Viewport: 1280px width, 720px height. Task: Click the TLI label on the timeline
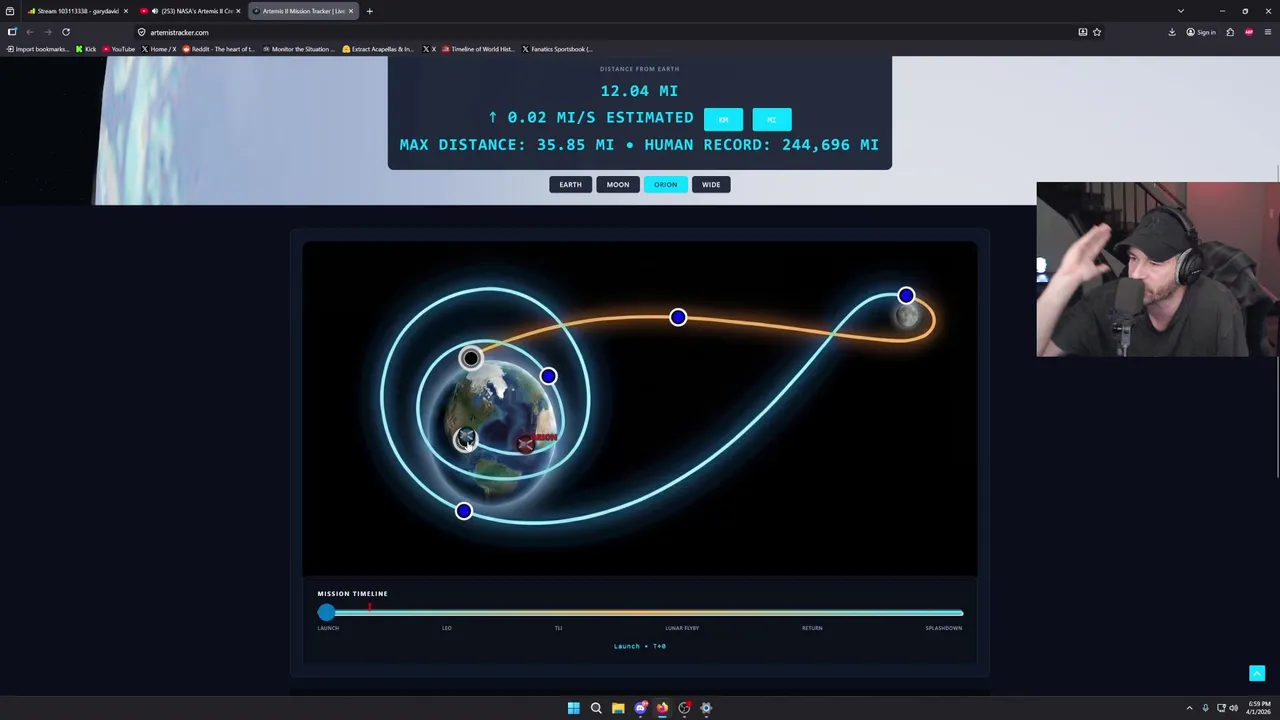[558, 628]
